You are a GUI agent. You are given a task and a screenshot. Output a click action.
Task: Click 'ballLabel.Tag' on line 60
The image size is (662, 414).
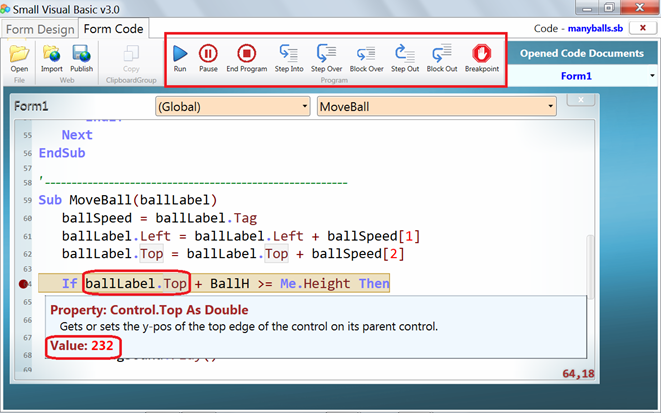point(206,218)
